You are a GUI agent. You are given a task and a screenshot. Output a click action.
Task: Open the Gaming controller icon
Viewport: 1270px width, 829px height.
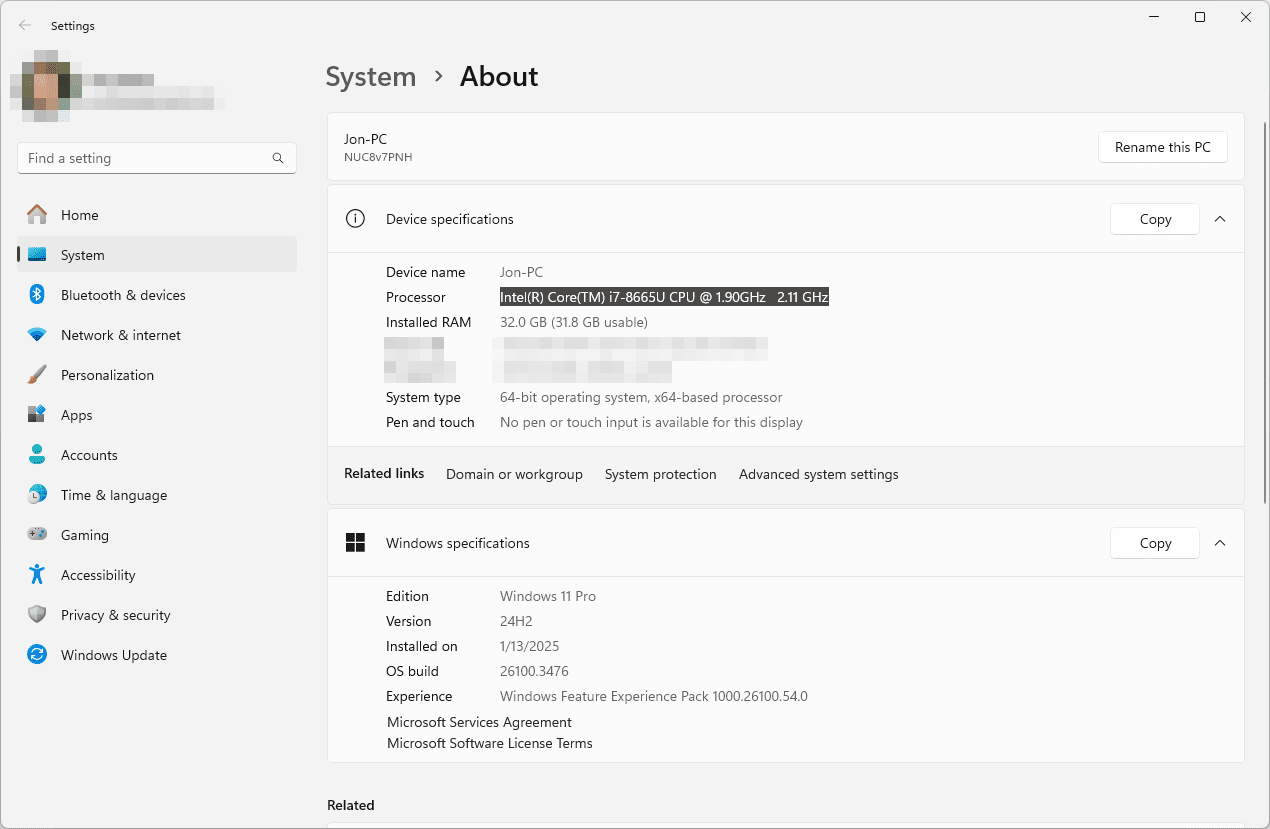pos(37,535)
